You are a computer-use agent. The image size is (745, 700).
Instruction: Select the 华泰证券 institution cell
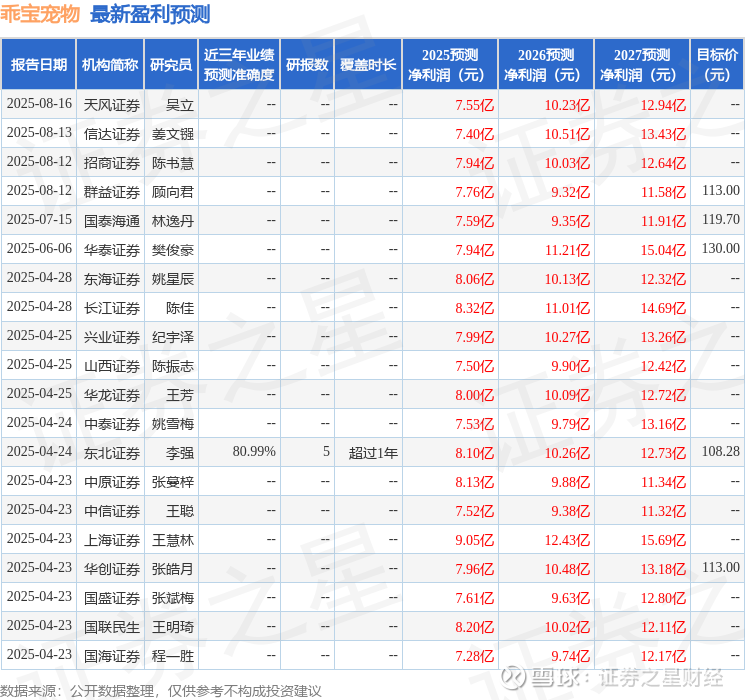tap(112, 250)
